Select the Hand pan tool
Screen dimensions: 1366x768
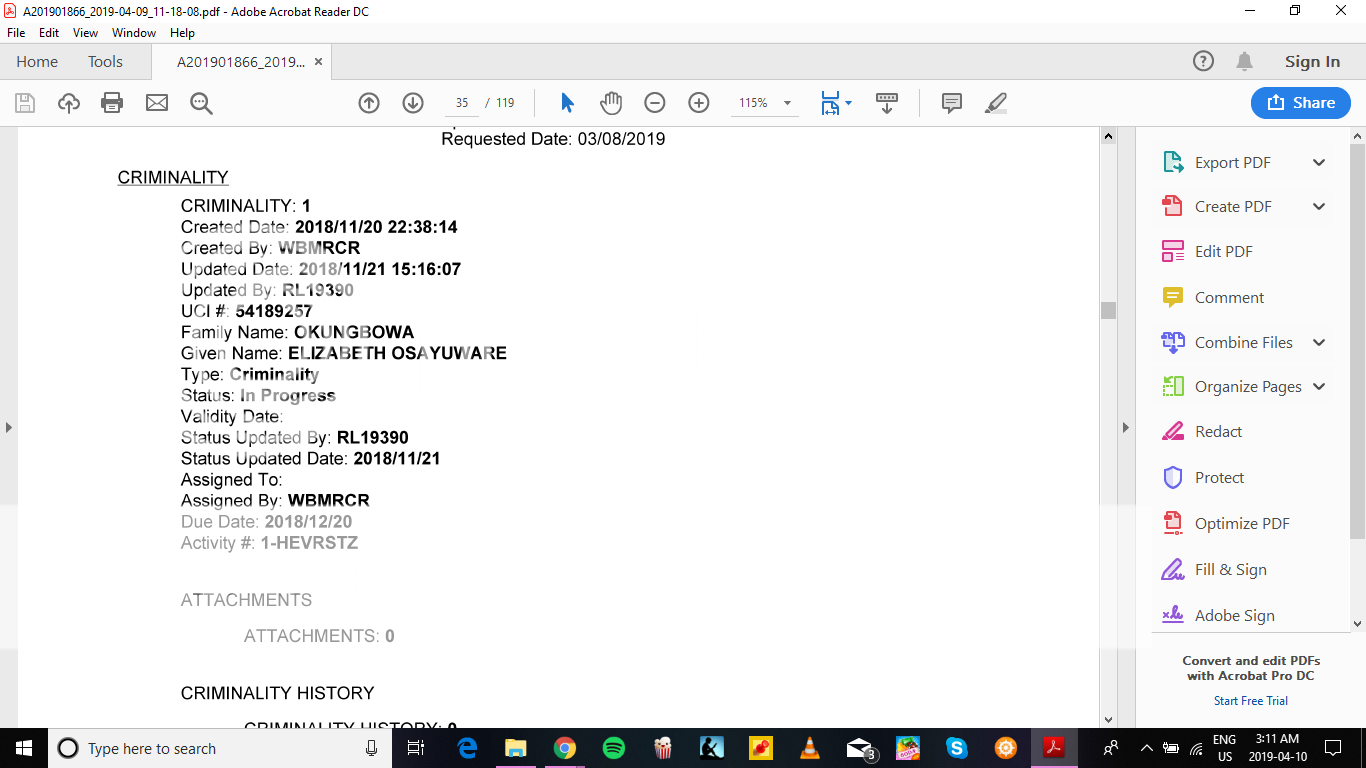(611, 103)
